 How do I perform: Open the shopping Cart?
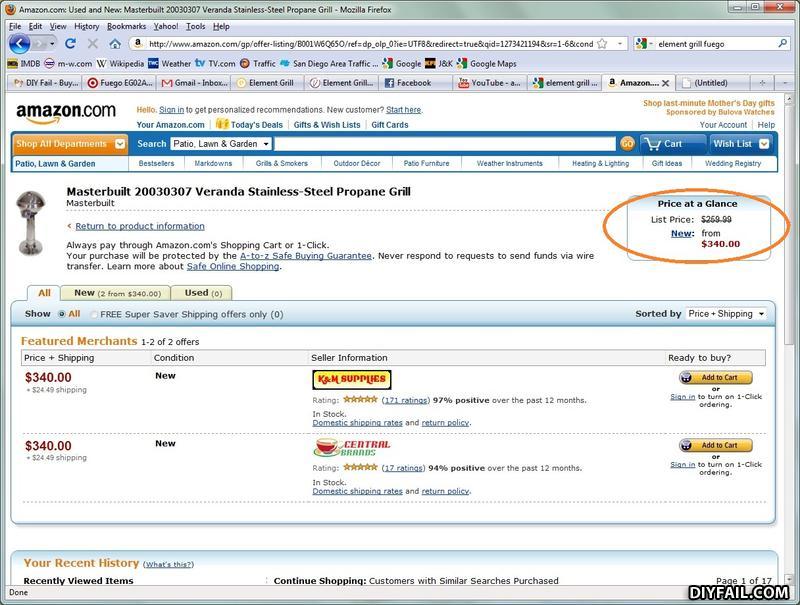click(x=673, y=144)
